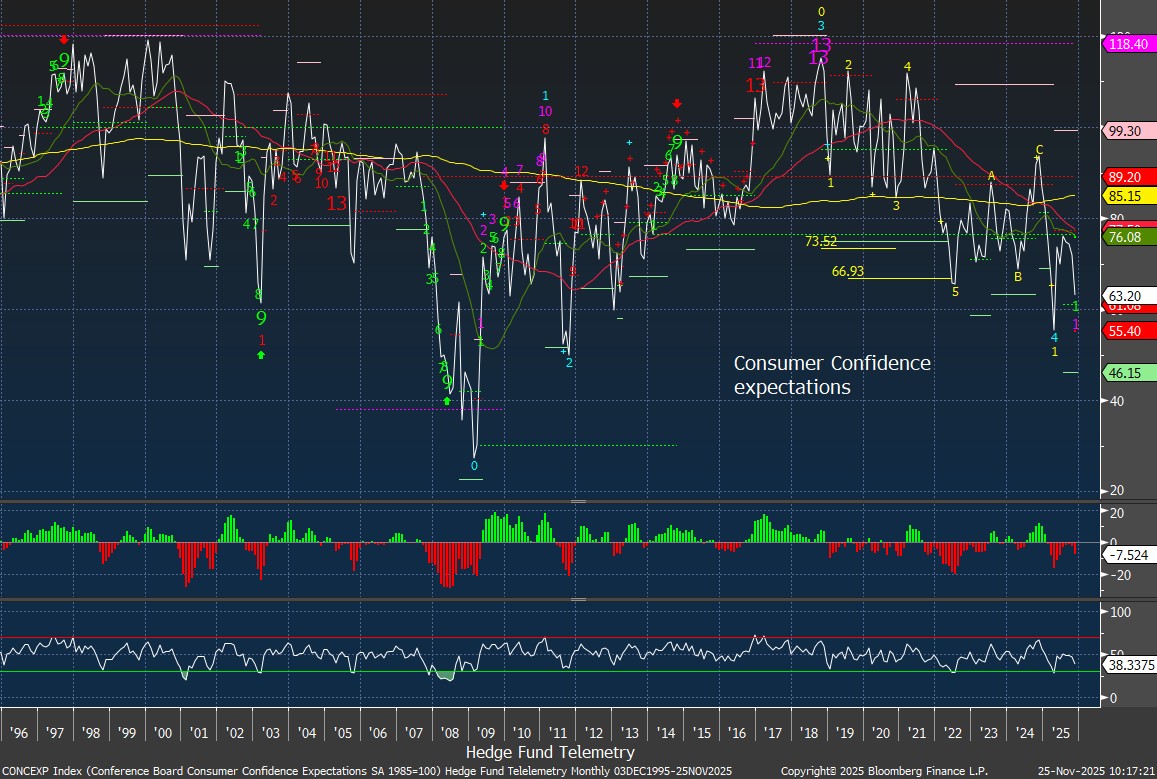Click the -7.524 histogram value label

1128,553
